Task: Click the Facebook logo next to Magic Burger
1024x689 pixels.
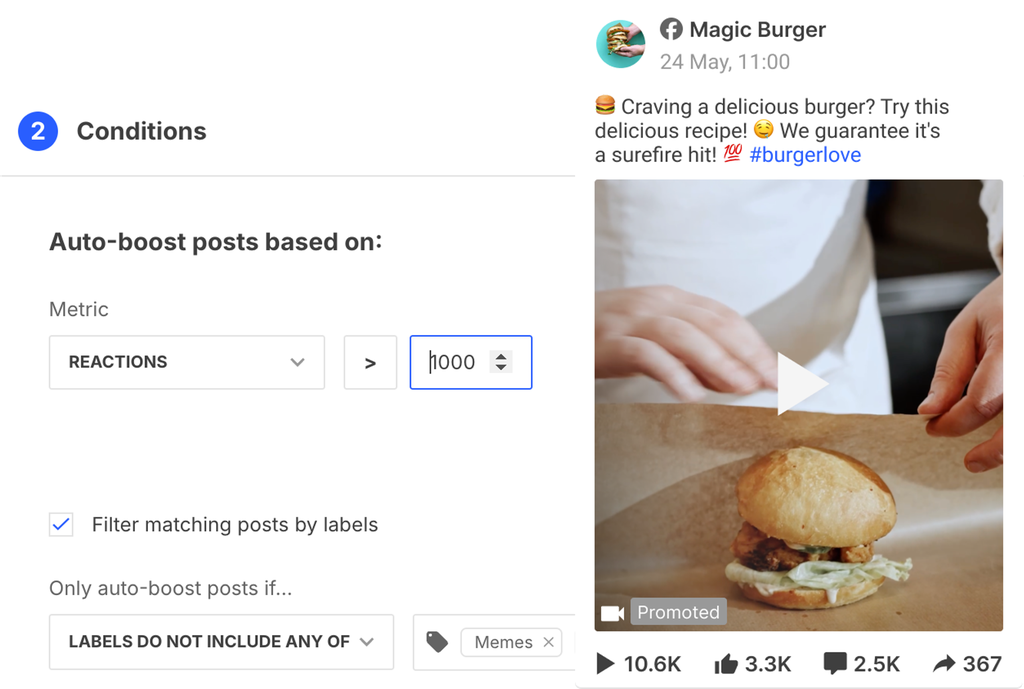Action: pyautogui.click(x=671, y=29)
